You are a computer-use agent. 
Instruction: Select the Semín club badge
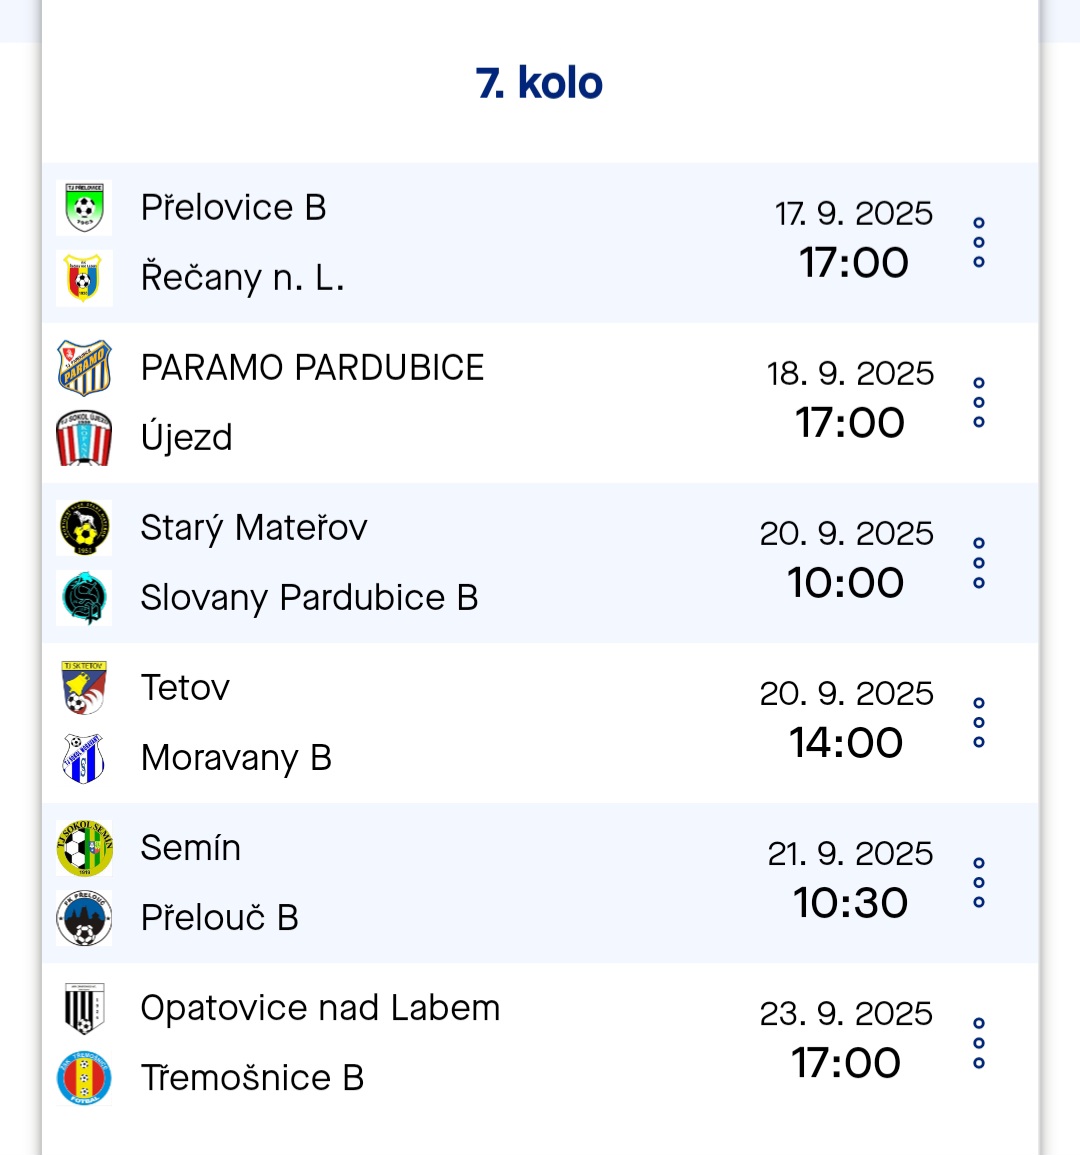click(x=84, y=847)
